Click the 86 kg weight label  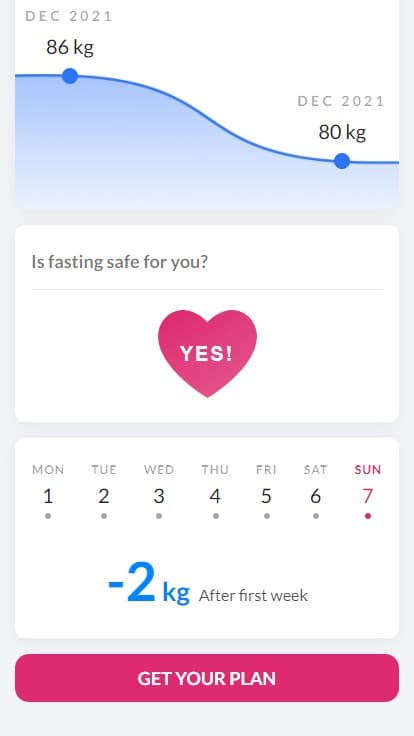click(70, 47)
